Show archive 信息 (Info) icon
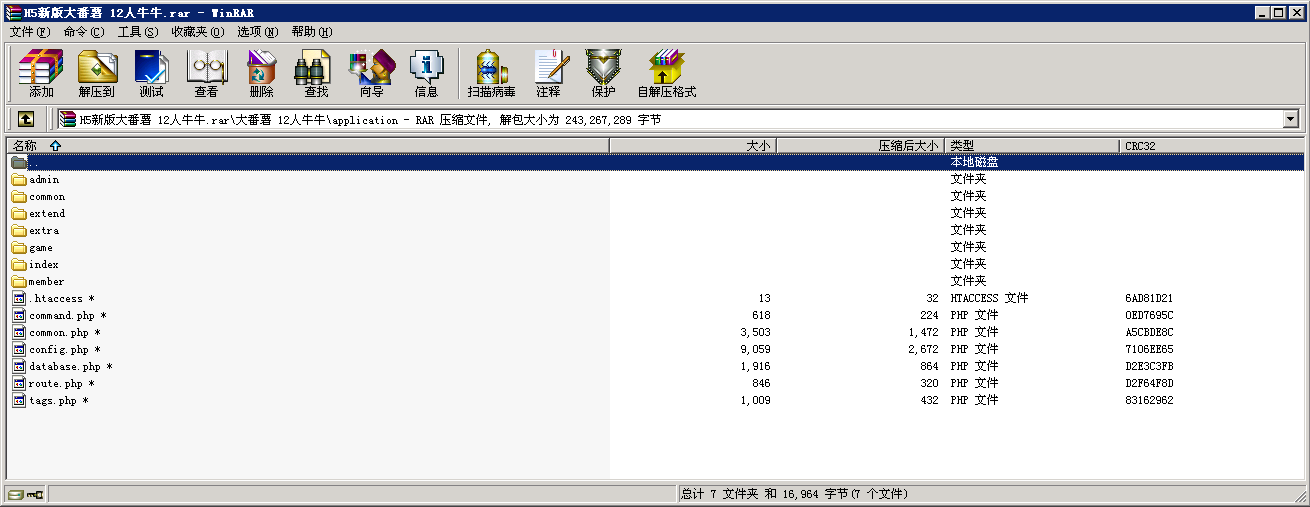Viewport: 1310px width, 507px height. click(426, 74)
